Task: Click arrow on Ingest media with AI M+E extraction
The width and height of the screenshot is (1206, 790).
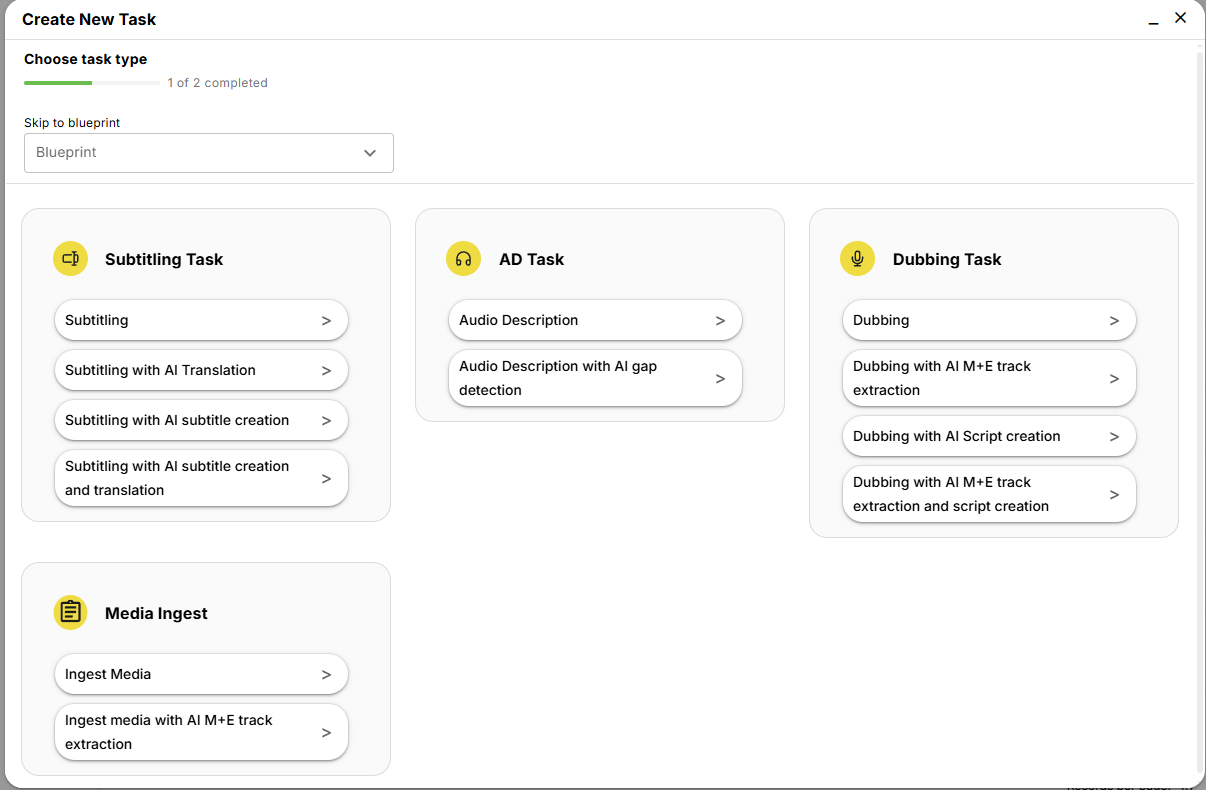Action: 326,732
